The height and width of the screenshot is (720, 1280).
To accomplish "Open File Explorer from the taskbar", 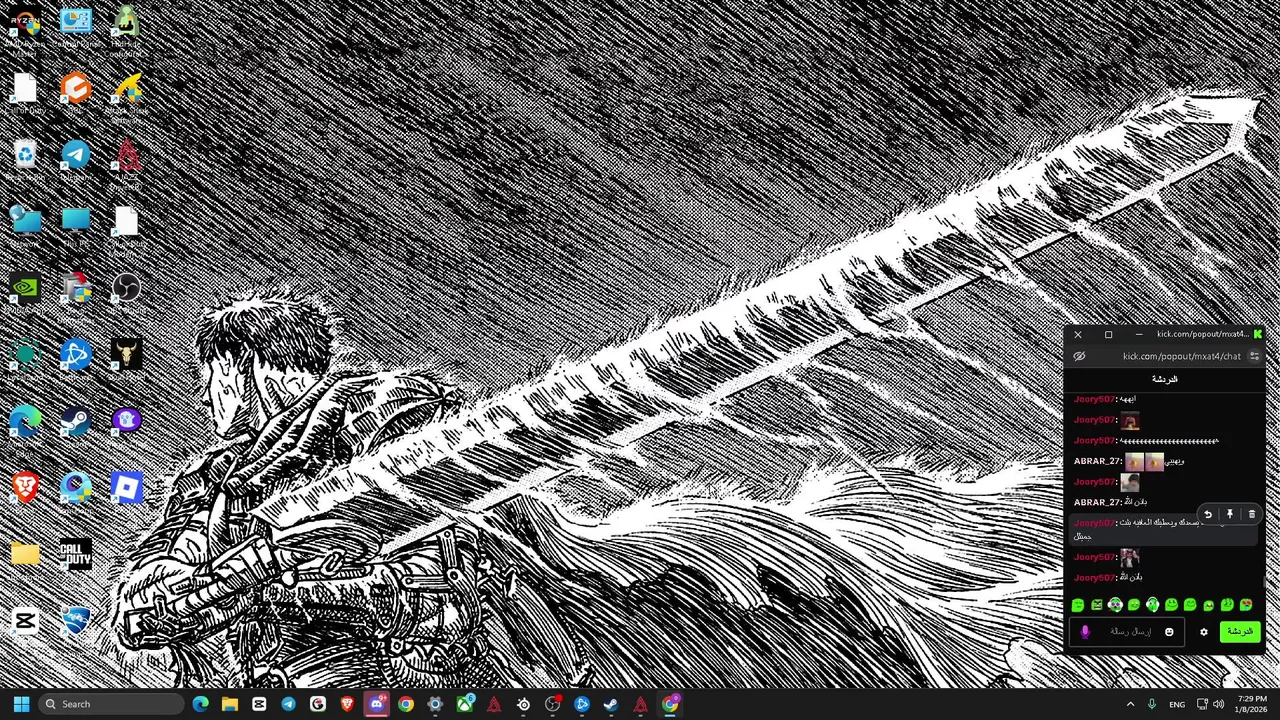I will tap(230, 704).
